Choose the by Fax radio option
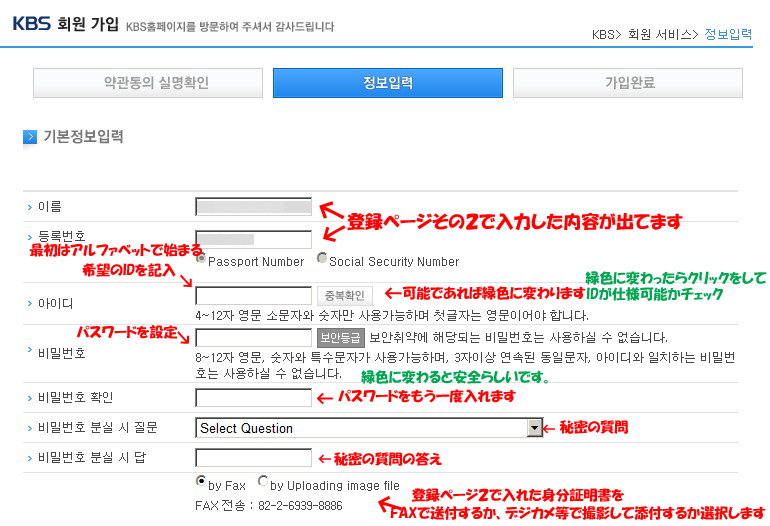770x526 pixels. (x=200, y=481)
